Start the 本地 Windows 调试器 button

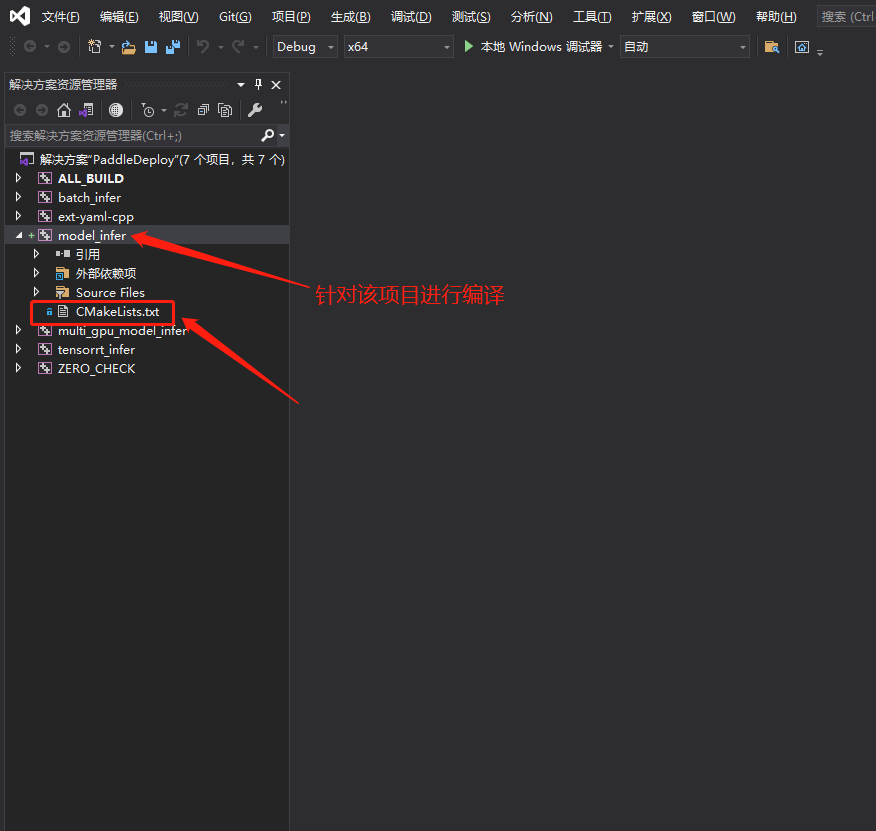coord(533,47)
